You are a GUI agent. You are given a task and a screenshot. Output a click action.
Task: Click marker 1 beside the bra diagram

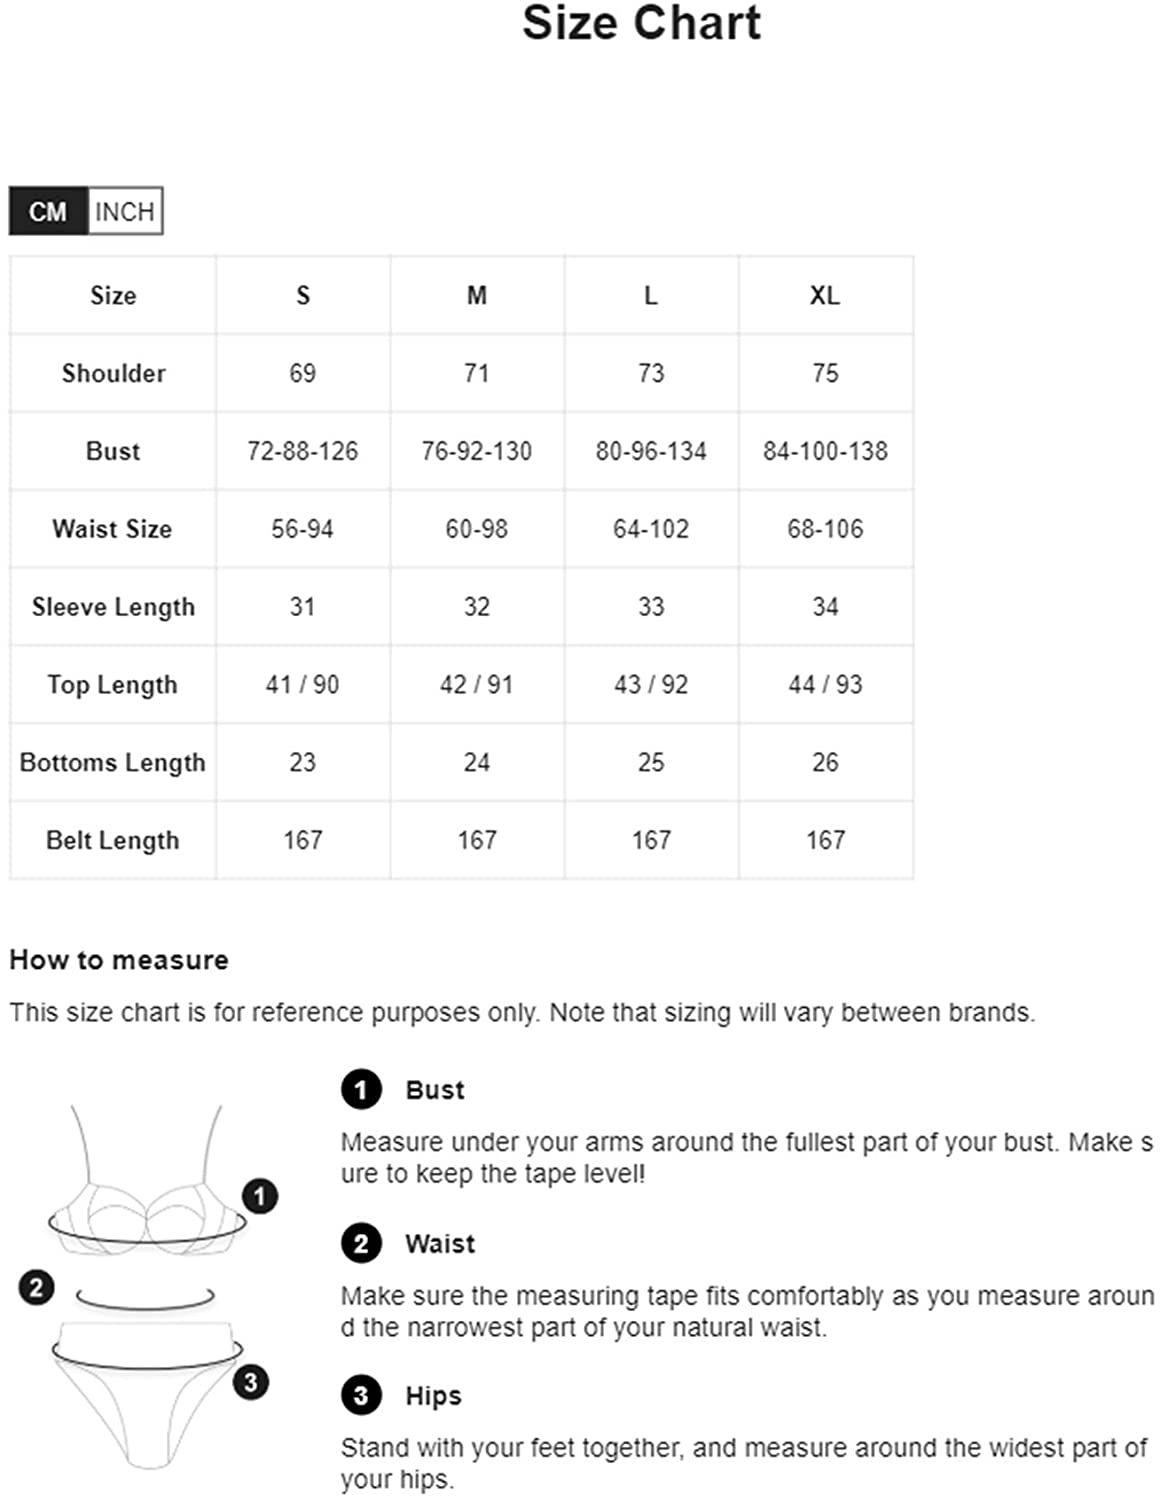click(x=260, y=1195)
